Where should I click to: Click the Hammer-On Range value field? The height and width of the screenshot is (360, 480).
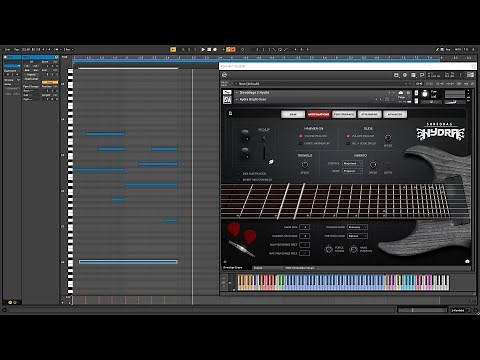304,236
